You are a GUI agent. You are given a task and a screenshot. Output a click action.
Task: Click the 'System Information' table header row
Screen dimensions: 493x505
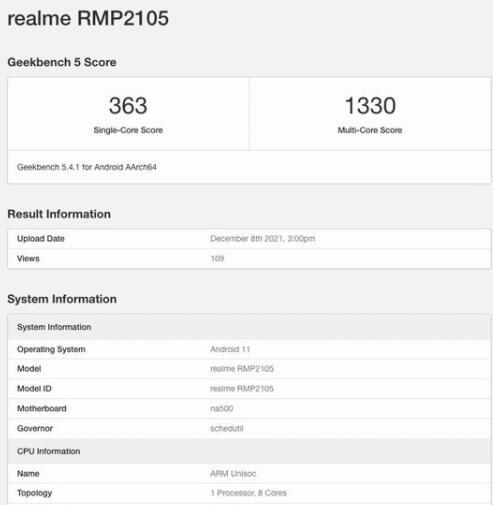pos(249,327)
